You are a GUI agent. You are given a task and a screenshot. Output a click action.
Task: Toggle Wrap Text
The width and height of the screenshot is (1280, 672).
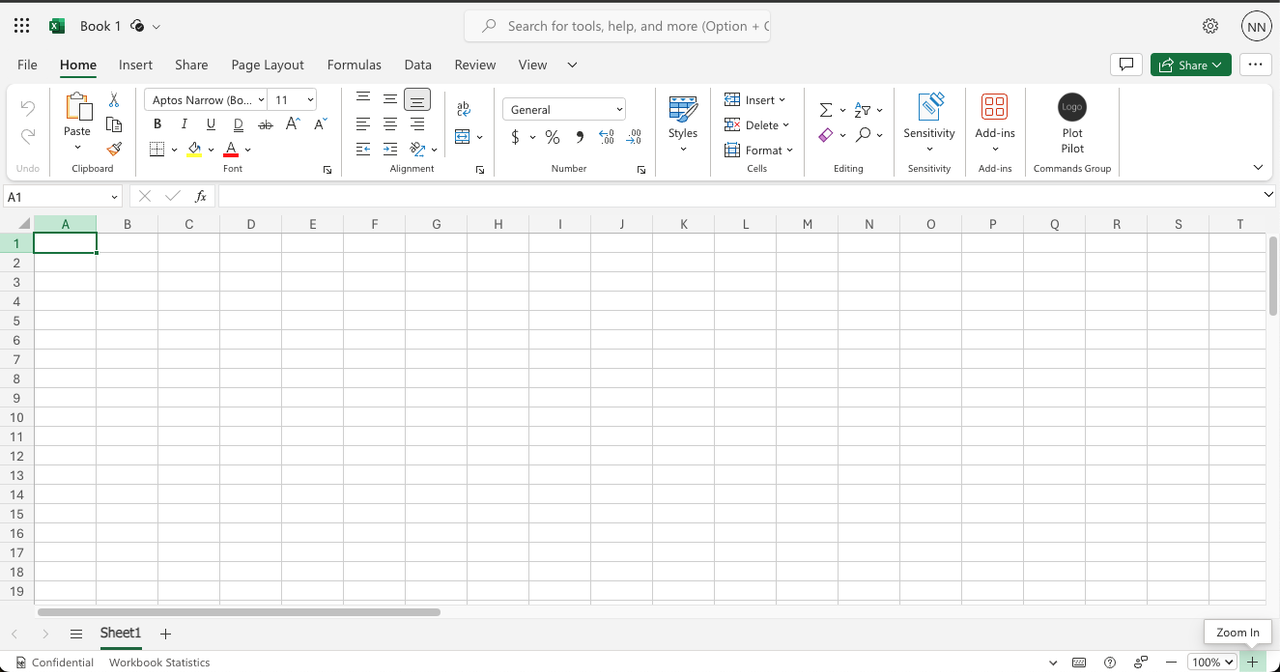click(464, 110)
